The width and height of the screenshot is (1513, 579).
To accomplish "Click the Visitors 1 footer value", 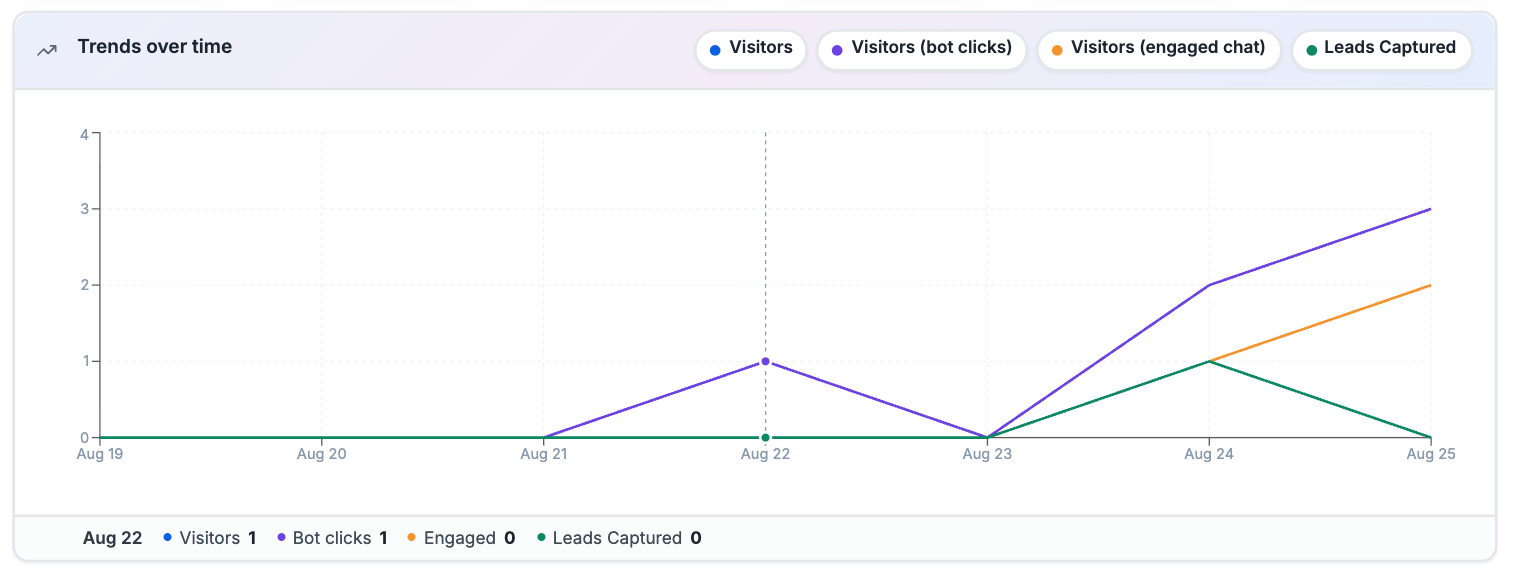I will pos(210,538).
